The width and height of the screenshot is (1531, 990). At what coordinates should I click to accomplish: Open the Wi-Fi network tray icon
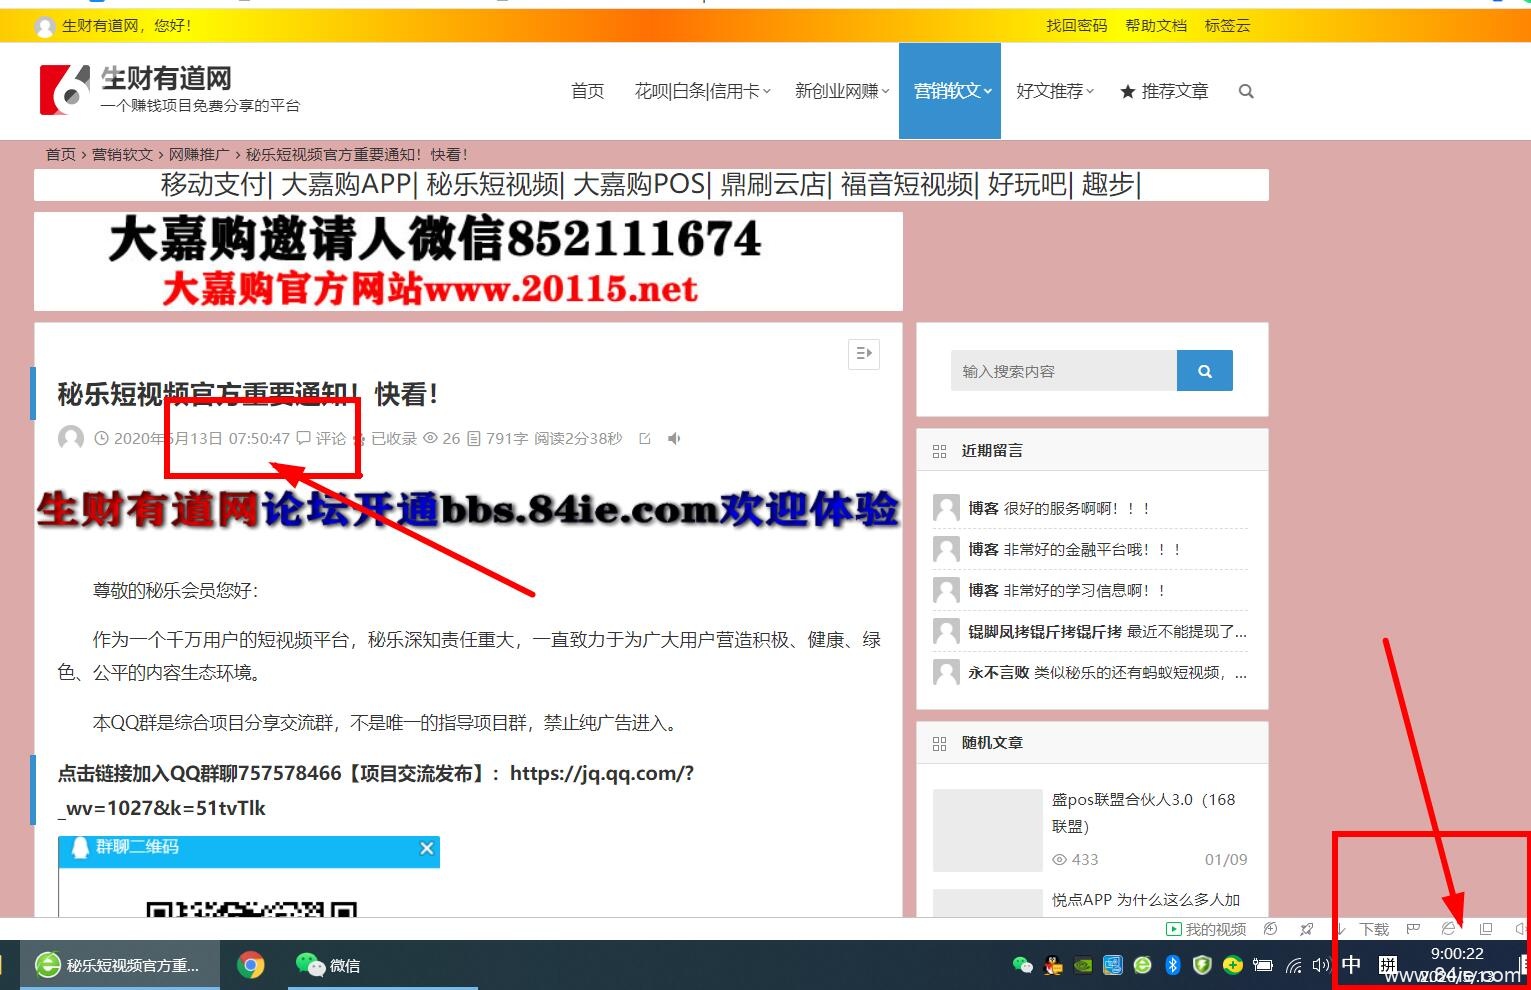click(x=1294, y=966)
